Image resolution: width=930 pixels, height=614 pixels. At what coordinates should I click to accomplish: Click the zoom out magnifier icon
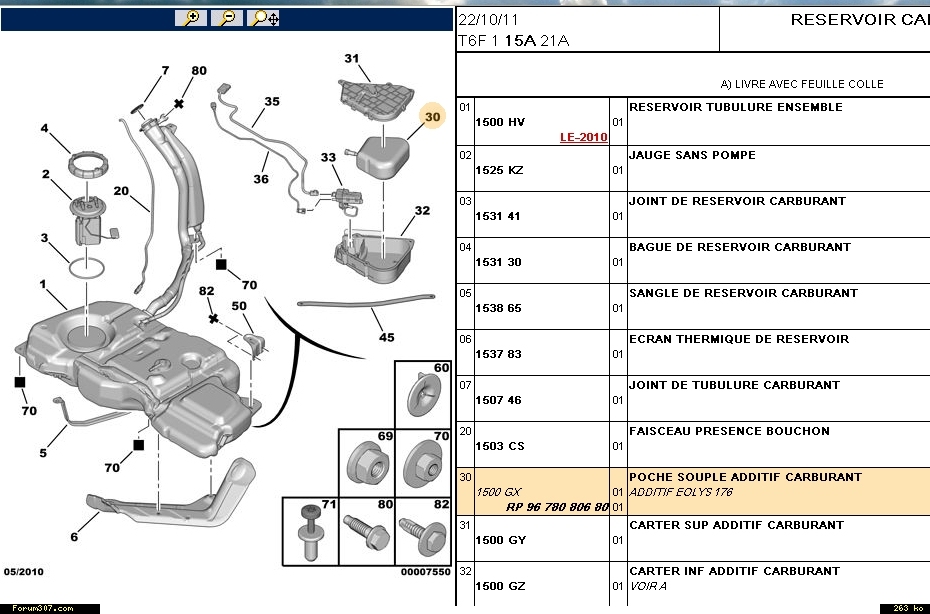click(226, 18)
